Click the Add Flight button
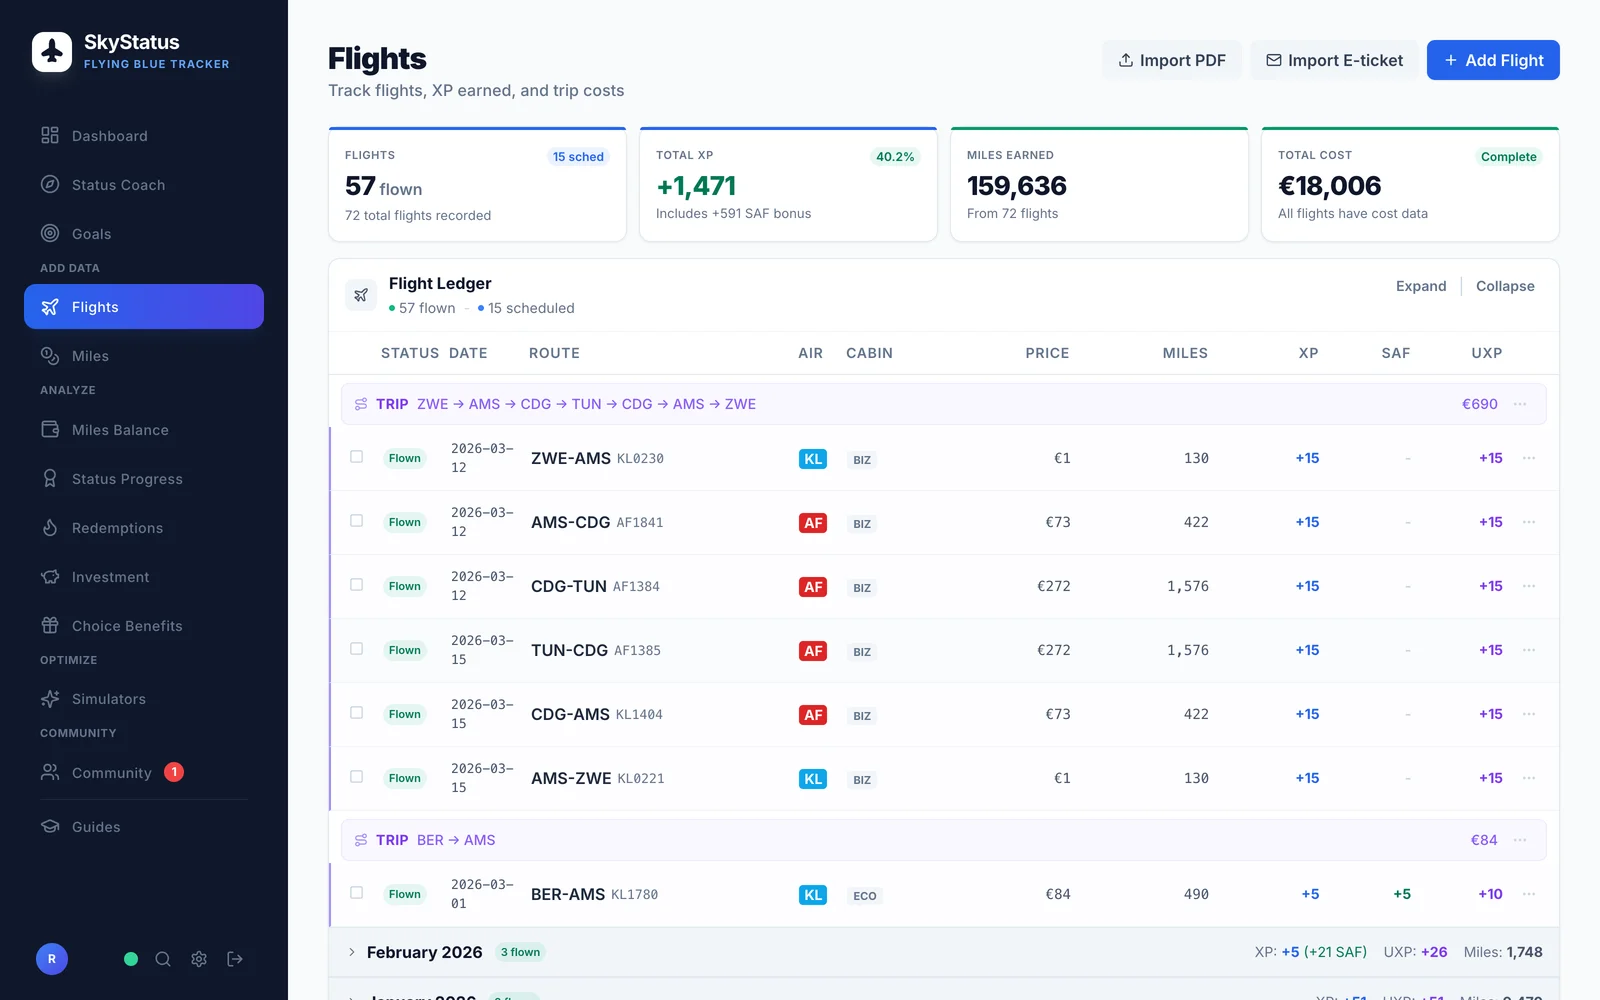The image size is (1600, 1000). 1493,60
